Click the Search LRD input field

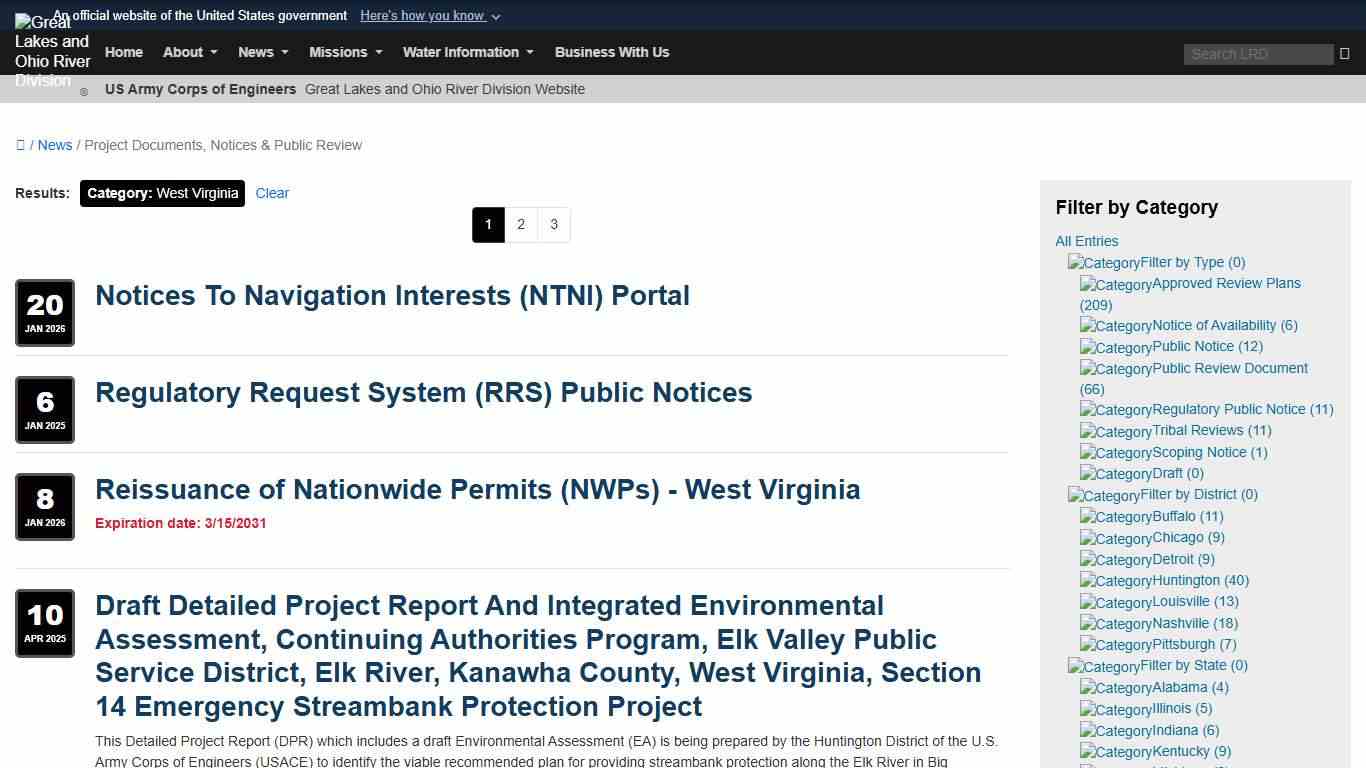click(x=1256, y=54)
